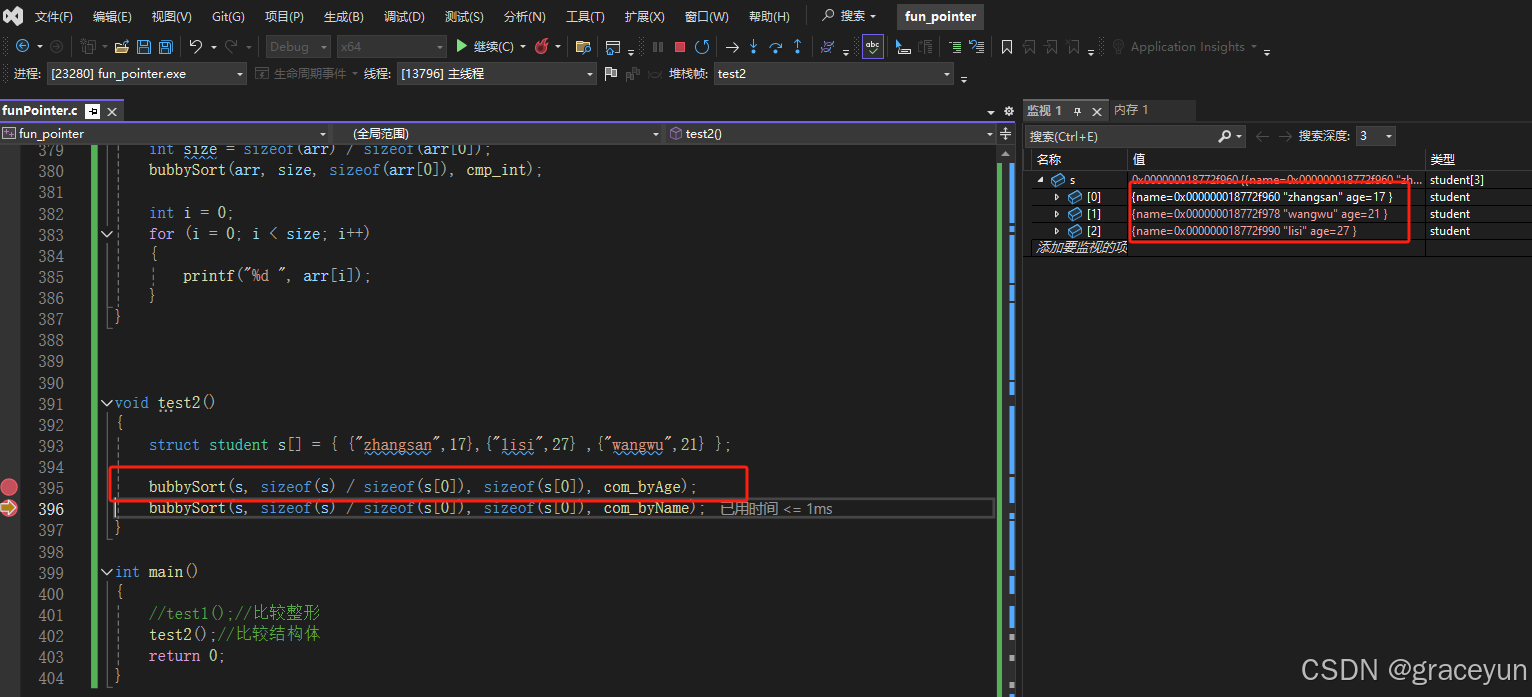Click the 搜索 search button in title bar
Image resolution: width=1532 pixels, height=697 pixels.
click(849, 16)
